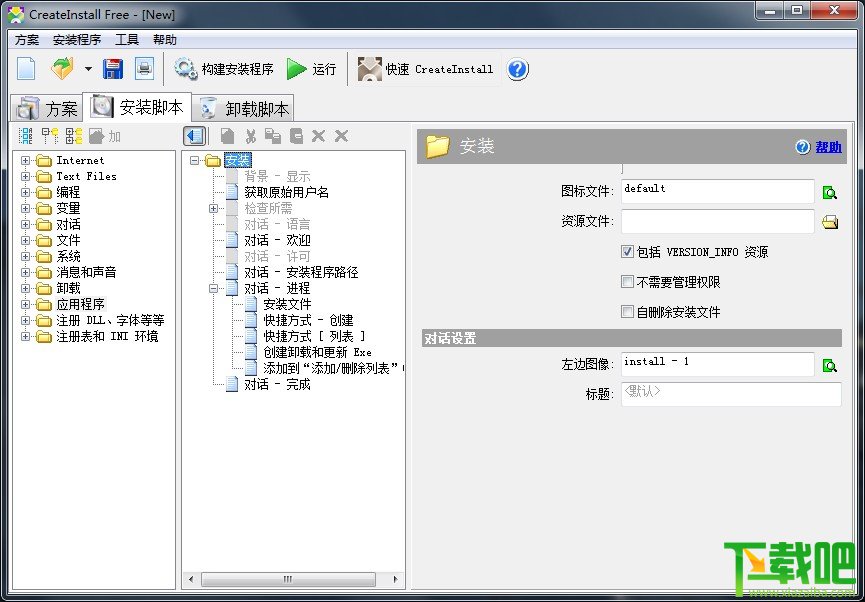Select 对话 - 欢迎 script item
Image resolution: width=865 pixels, height=602 pixels.
(277, 241)
